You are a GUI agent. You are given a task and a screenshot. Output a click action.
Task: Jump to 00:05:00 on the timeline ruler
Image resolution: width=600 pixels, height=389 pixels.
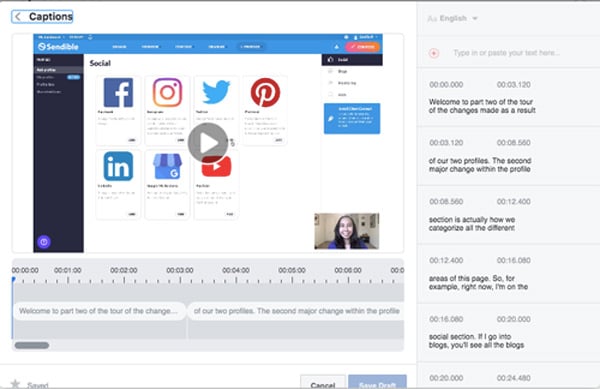[x=292, y=270]
